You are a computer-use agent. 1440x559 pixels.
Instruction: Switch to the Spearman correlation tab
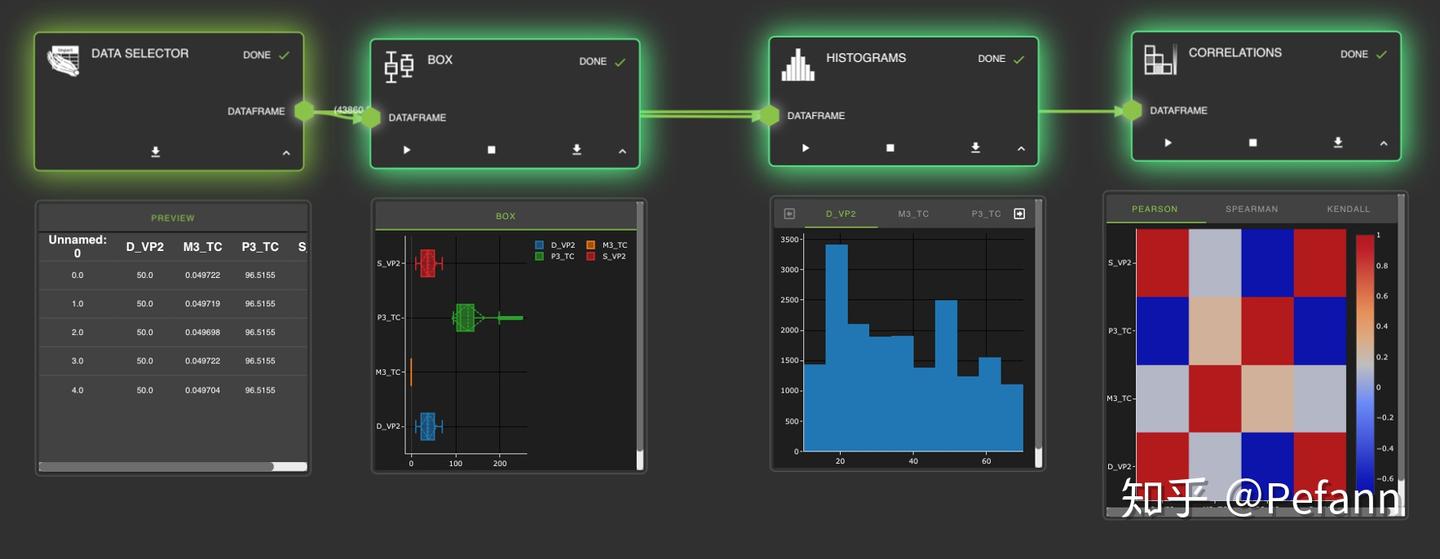coord(1252,209)
